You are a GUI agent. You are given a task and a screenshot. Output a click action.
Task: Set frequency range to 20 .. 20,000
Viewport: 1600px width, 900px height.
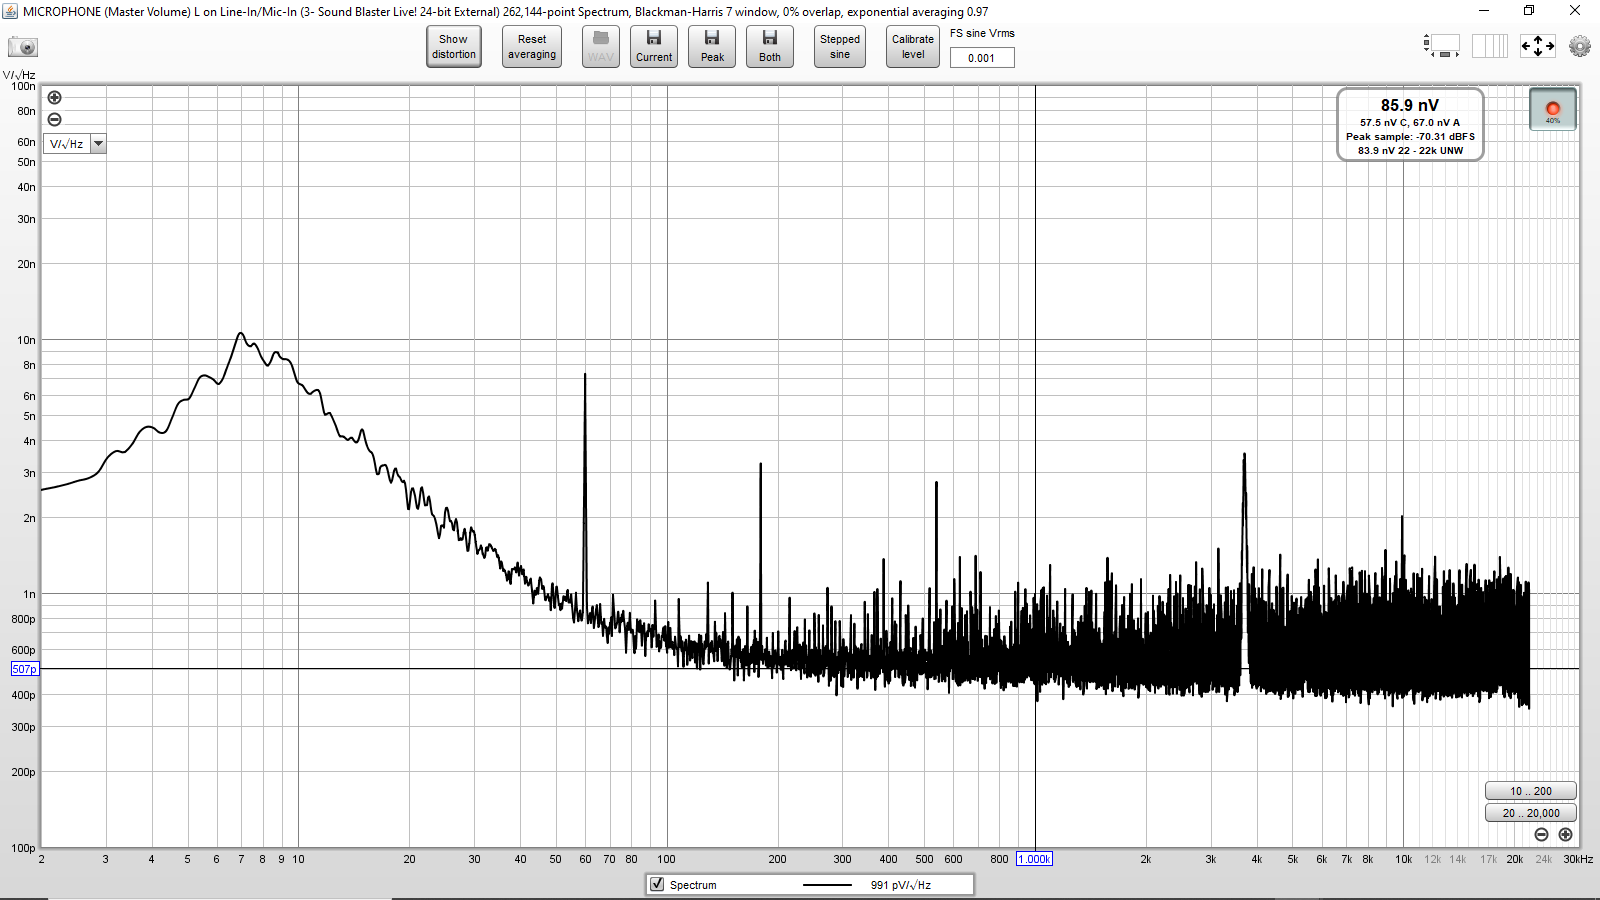coord(1531,813)
